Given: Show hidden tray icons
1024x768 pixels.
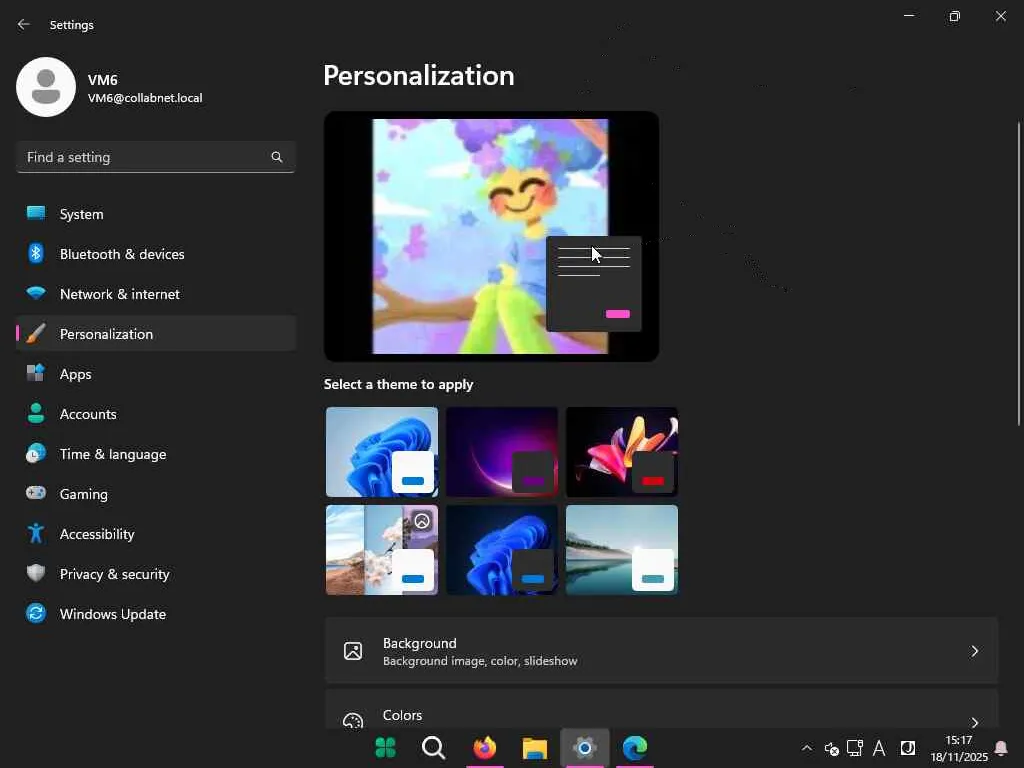Looking at the screenshot, I should (x=807, y=748).
